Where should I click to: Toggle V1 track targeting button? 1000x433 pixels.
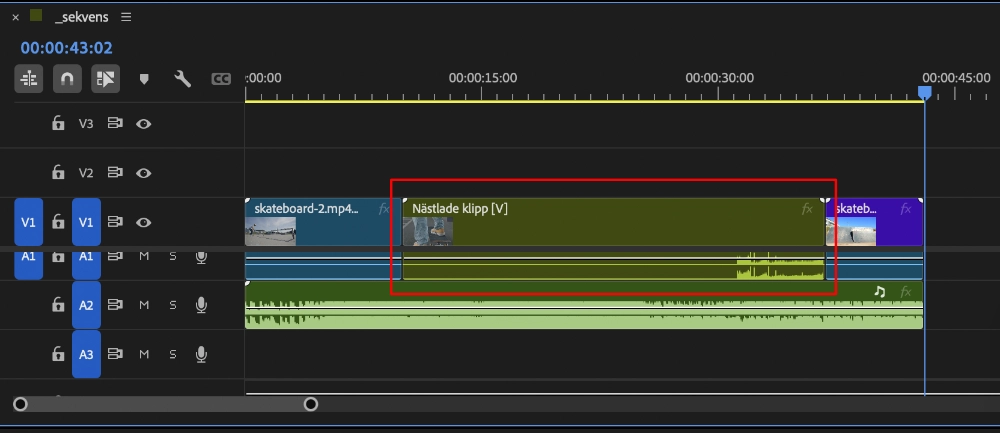pos(86,222)
